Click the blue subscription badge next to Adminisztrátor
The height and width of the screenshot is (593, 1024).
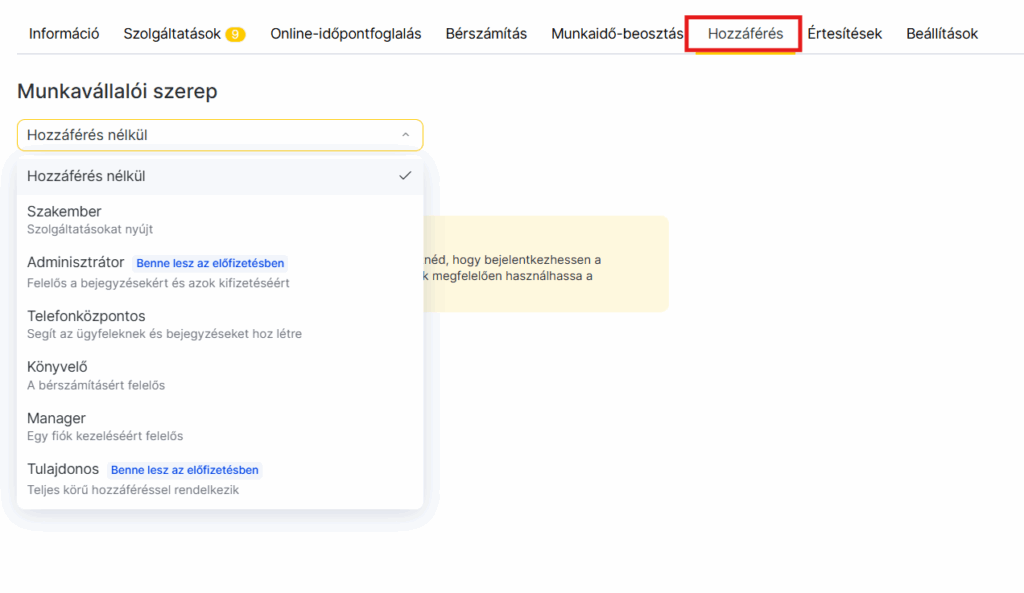click(211, 264)
